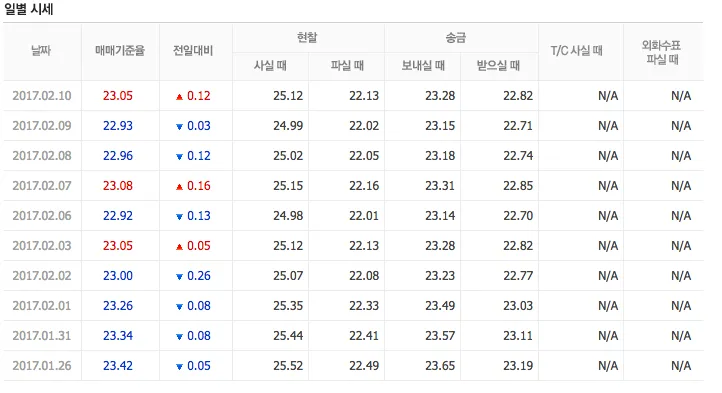Select date 2017.02.01
Screen dimensions: 722x393
click(42, 305)
